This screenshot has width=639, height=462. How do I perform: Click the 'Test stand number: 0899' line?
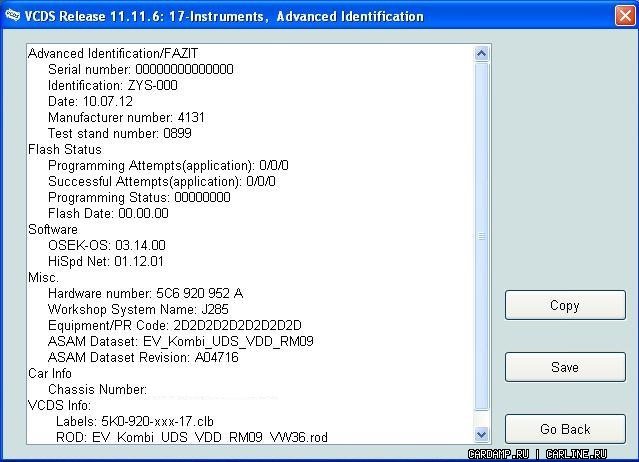point(119,133)
